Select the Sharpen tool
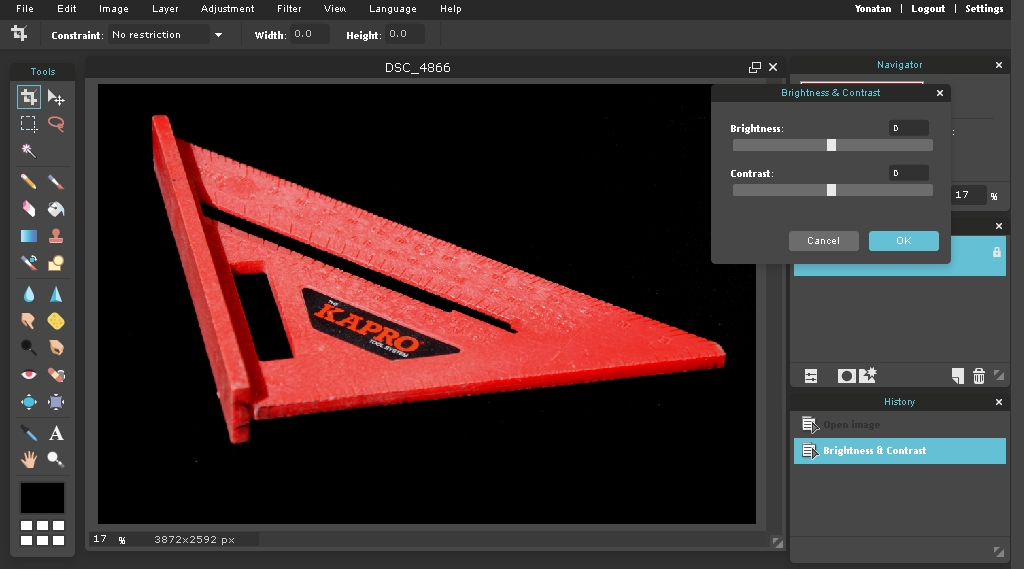This screenshot has width=1024, height=569. coord(56,295)
